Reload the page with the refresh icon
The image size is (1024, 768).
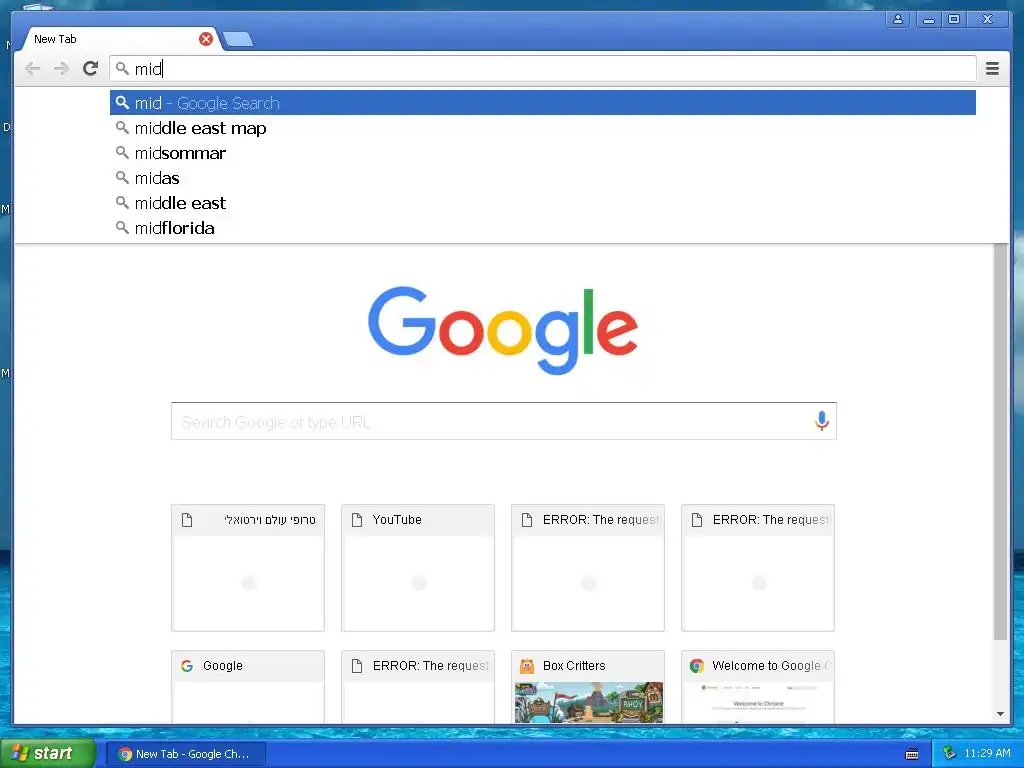(91, 68)
